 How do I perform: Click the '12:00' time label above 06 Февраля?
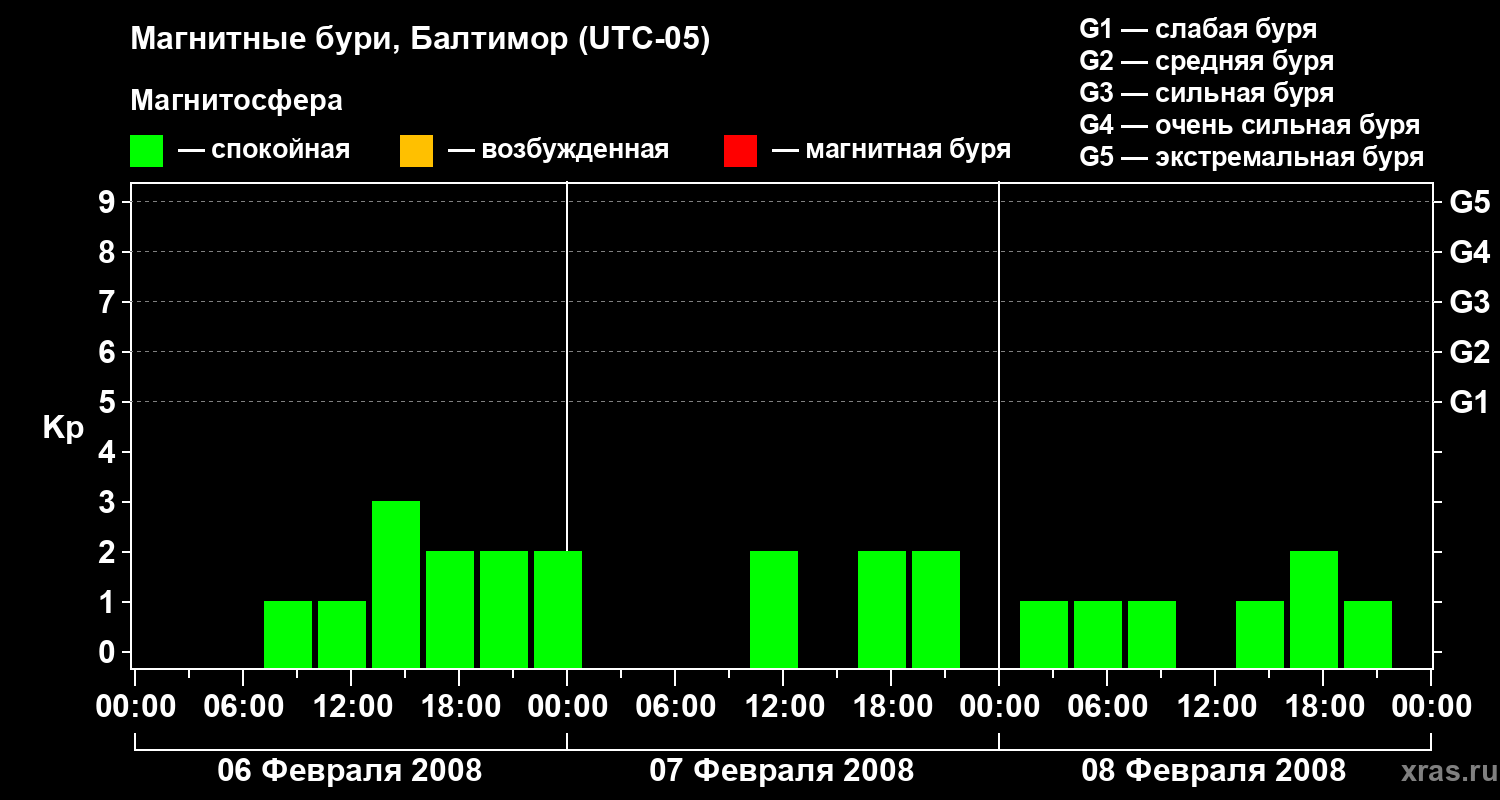coord(352,707)
